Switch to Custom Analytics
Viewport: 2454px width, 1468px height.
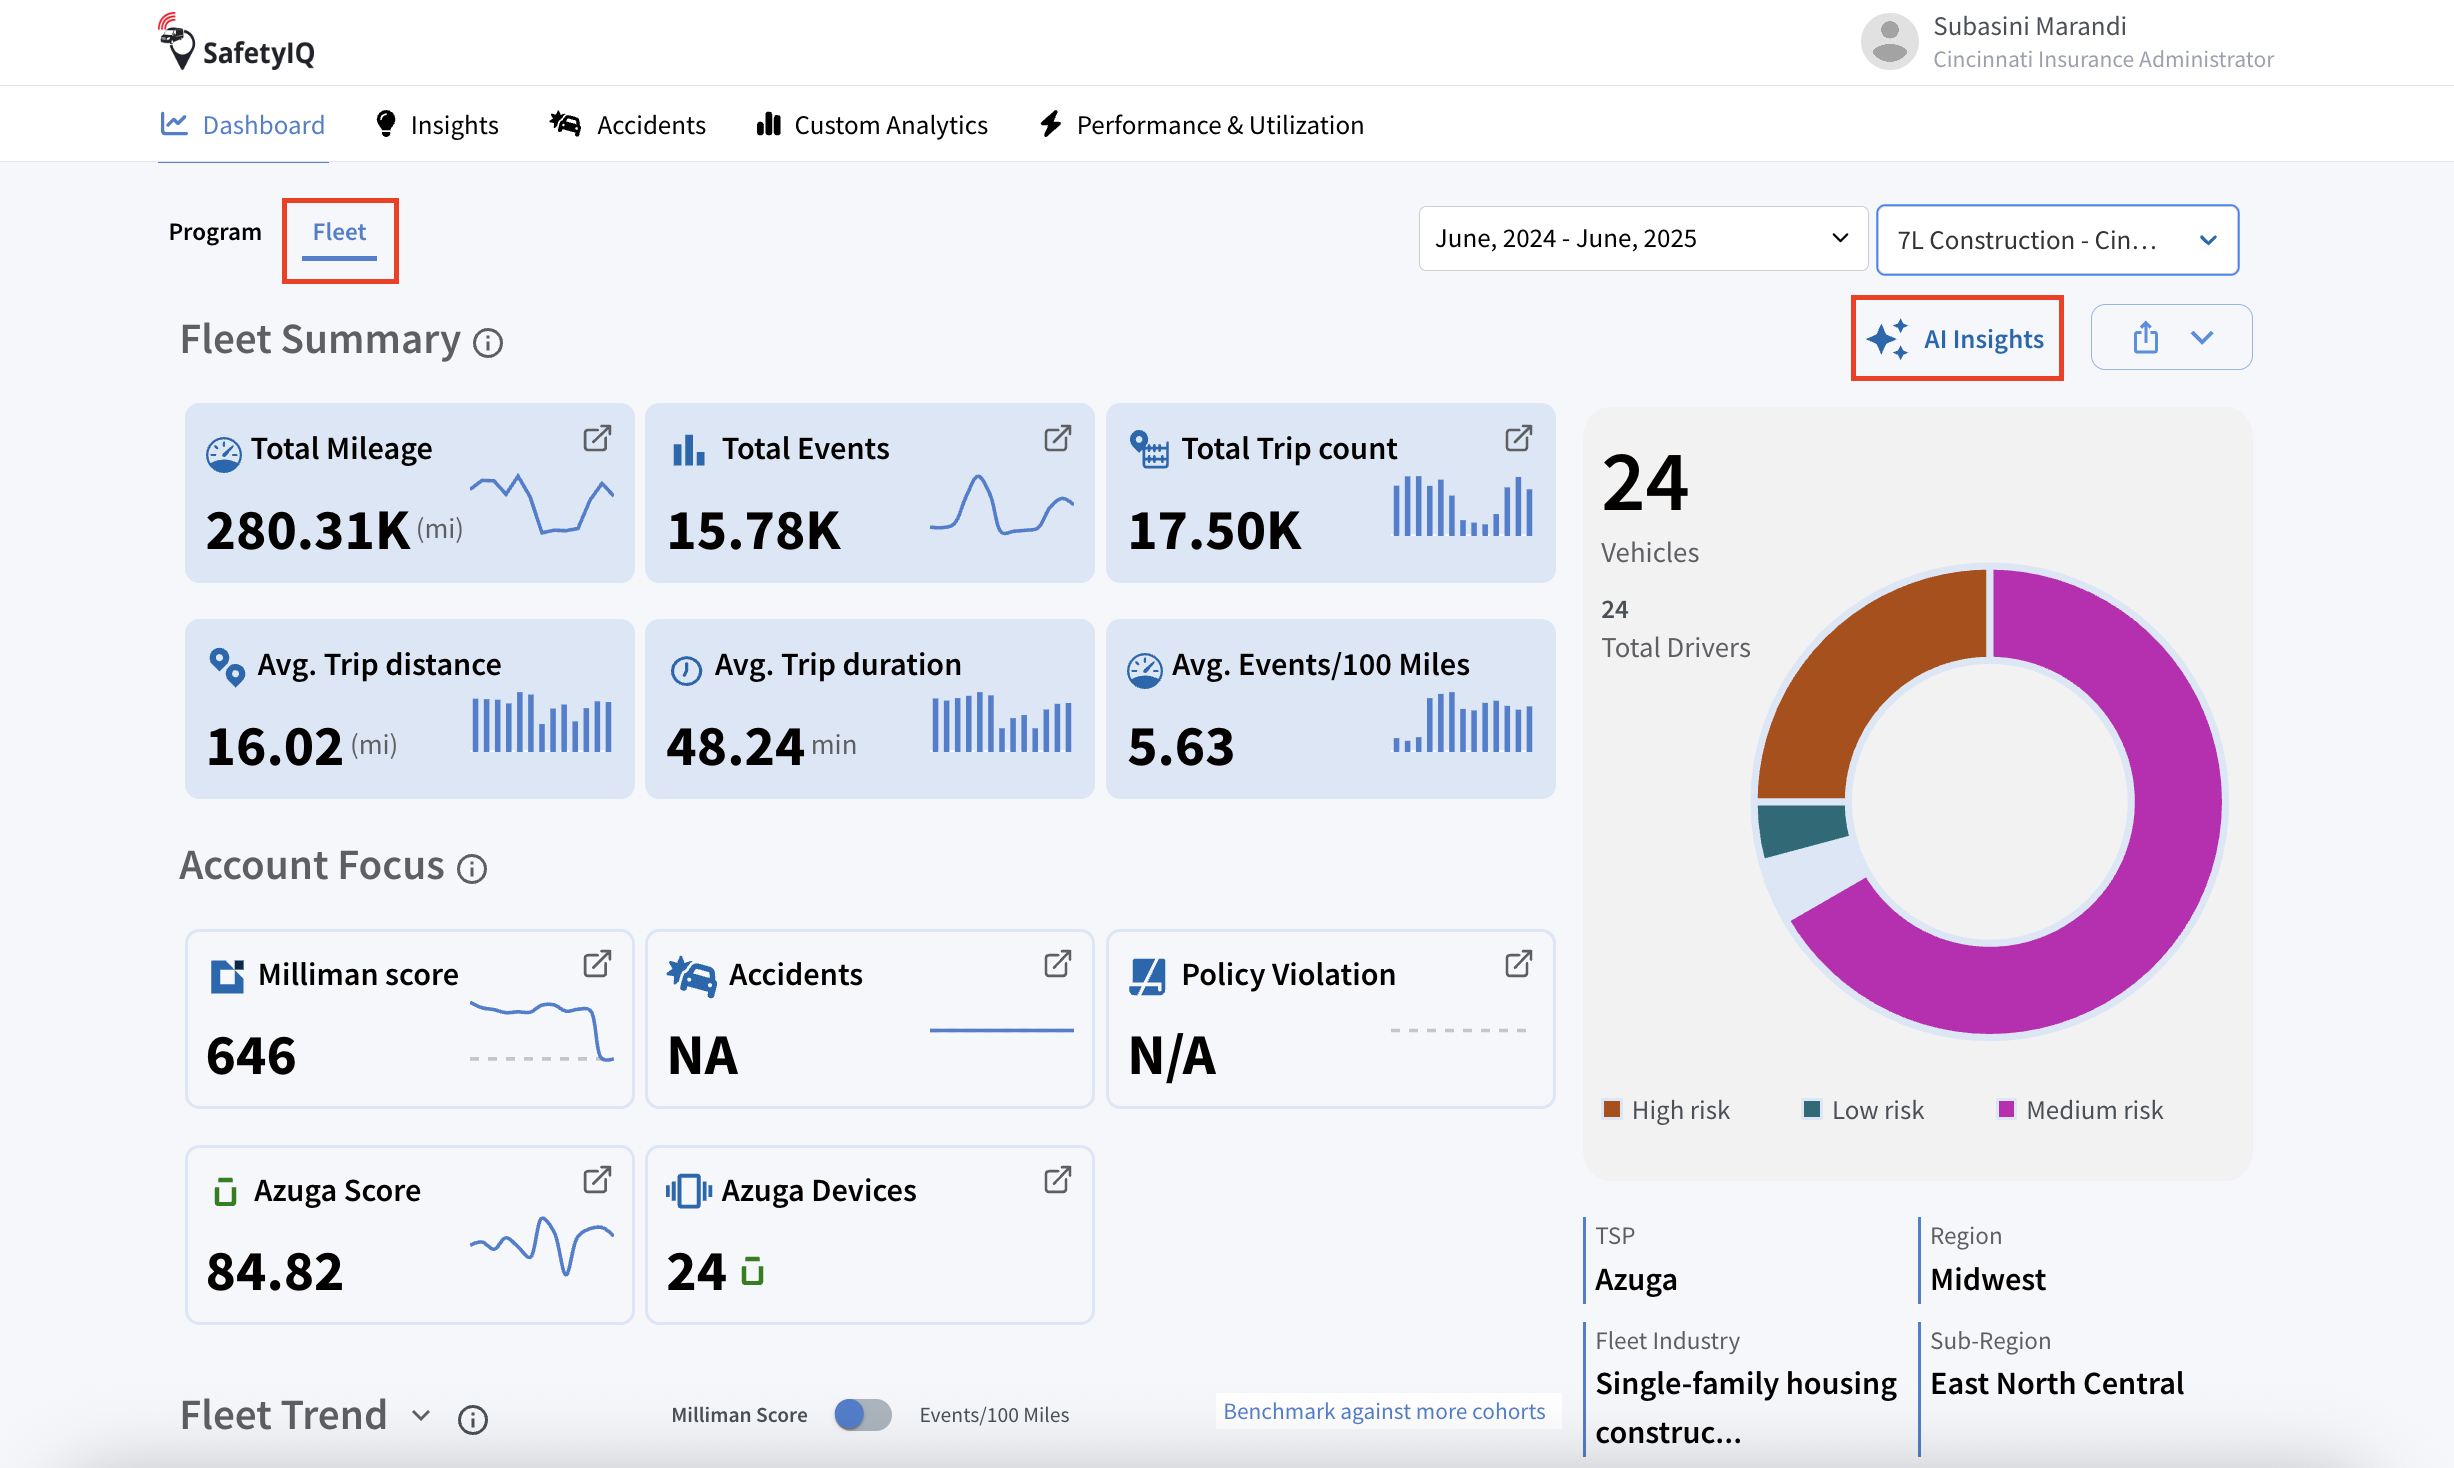tap(872, 124)
